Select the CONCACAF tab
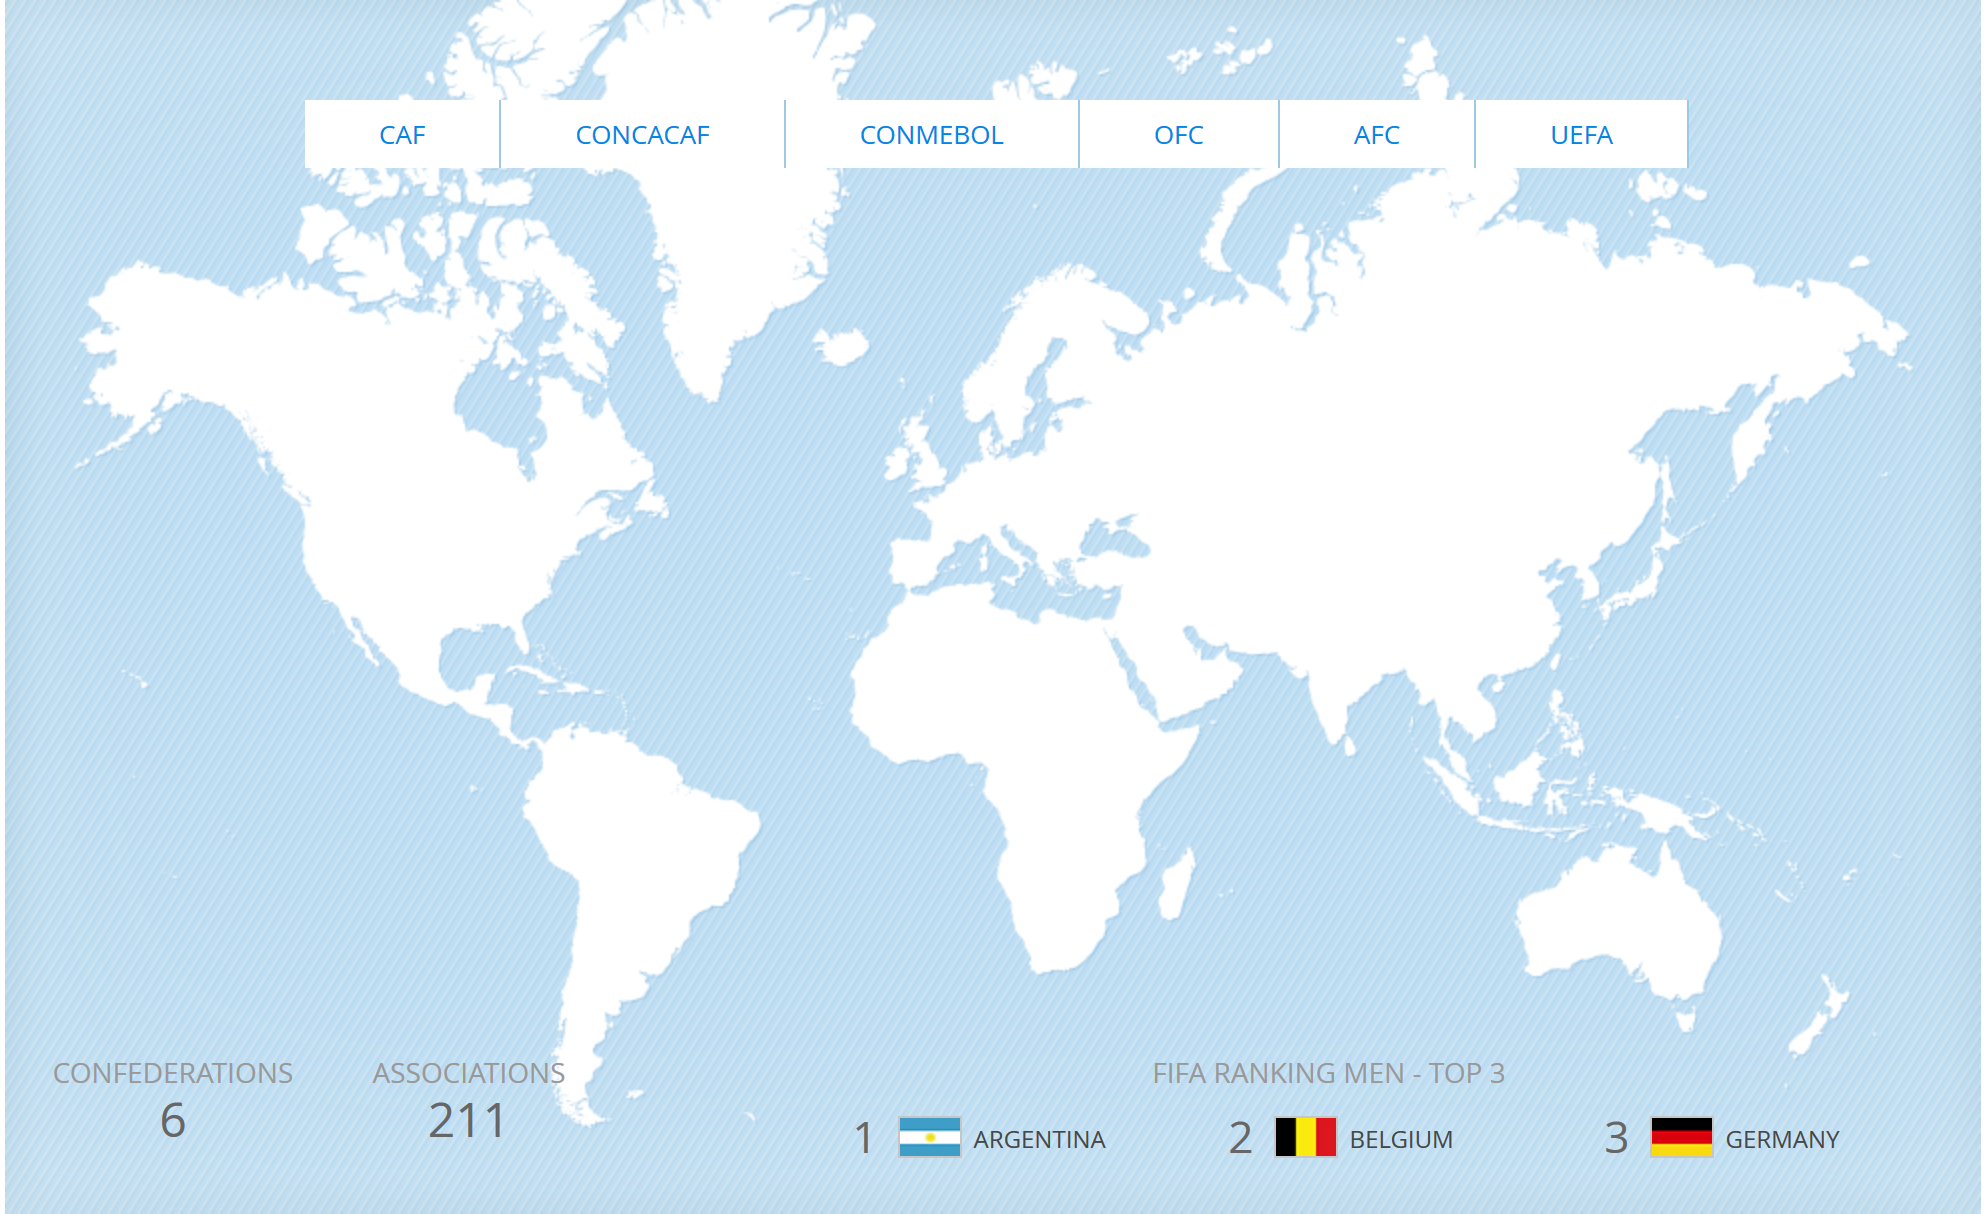Viewport: 1985px width, 1214px height. (x=642, y=135)
